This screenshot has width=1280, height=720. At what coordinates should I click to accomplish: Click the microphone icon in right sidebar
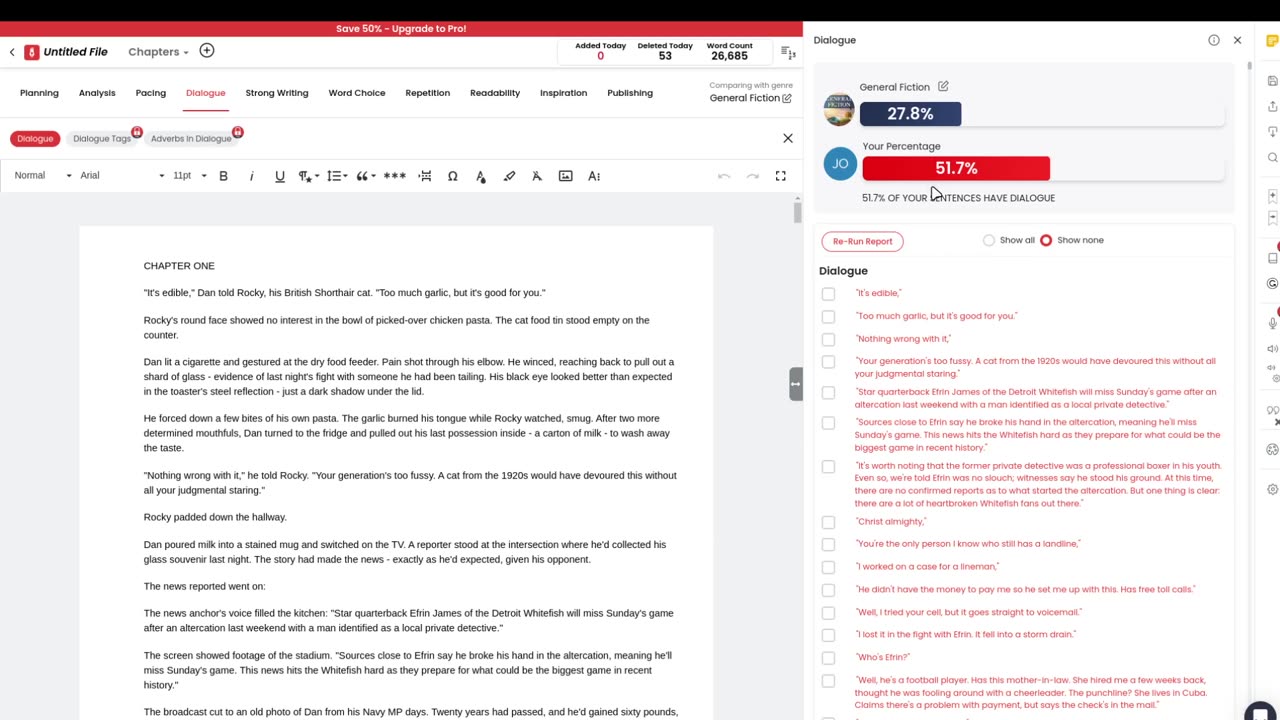(1272, 323)
